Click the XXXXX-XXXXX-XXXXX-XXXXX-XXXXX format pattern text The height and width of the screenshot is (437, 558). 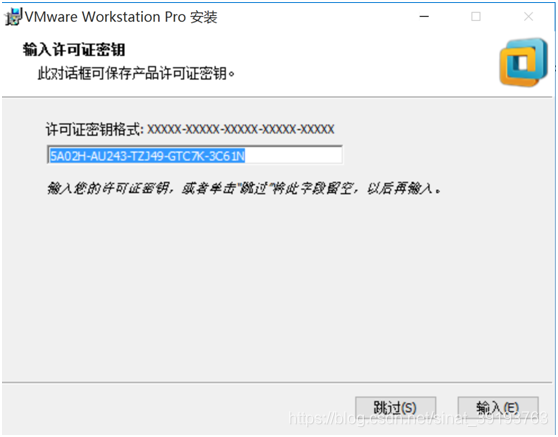241,129
